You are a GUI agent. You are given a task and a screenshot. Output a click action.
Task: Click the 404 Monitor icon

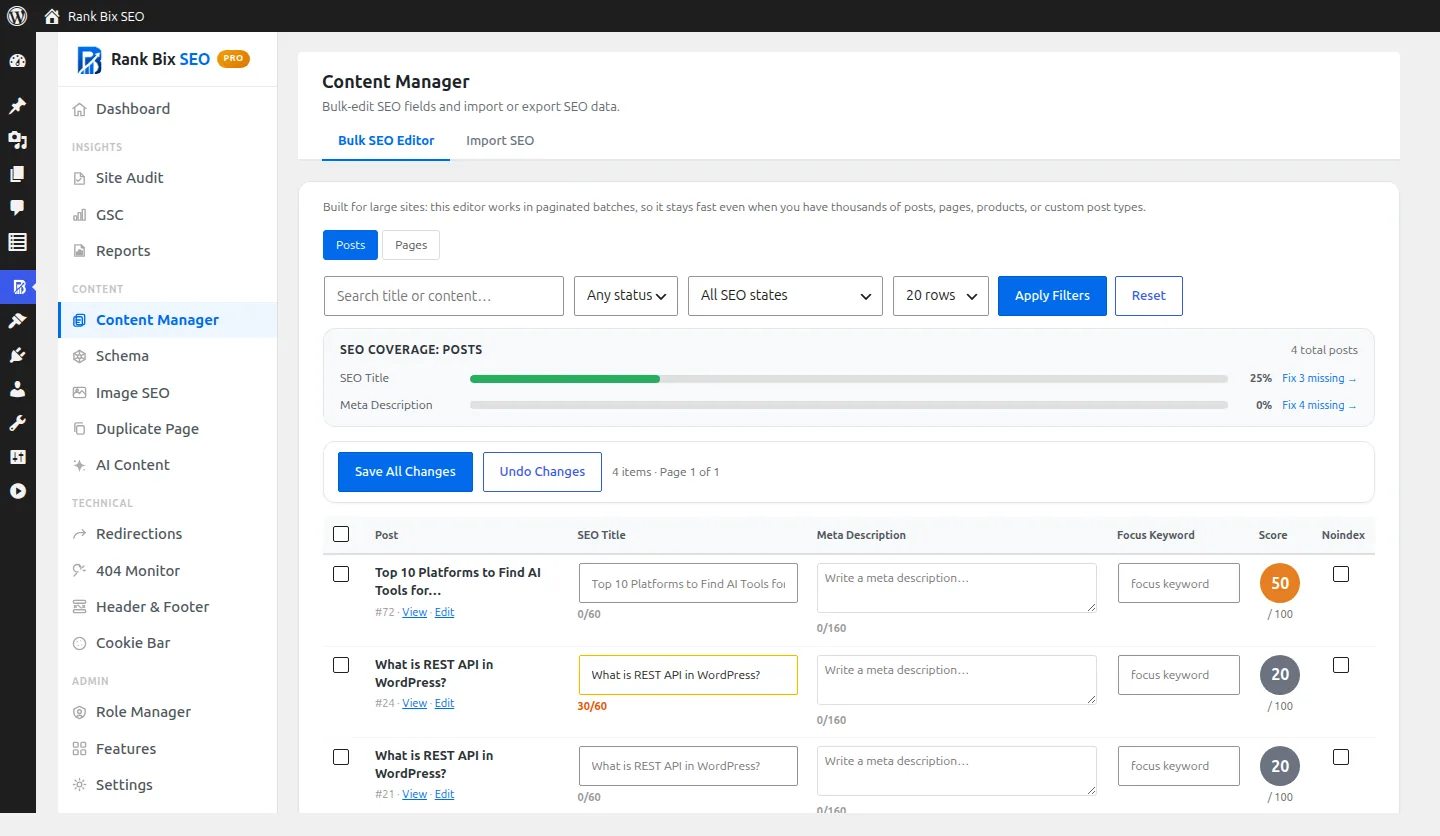click(80, 571)
